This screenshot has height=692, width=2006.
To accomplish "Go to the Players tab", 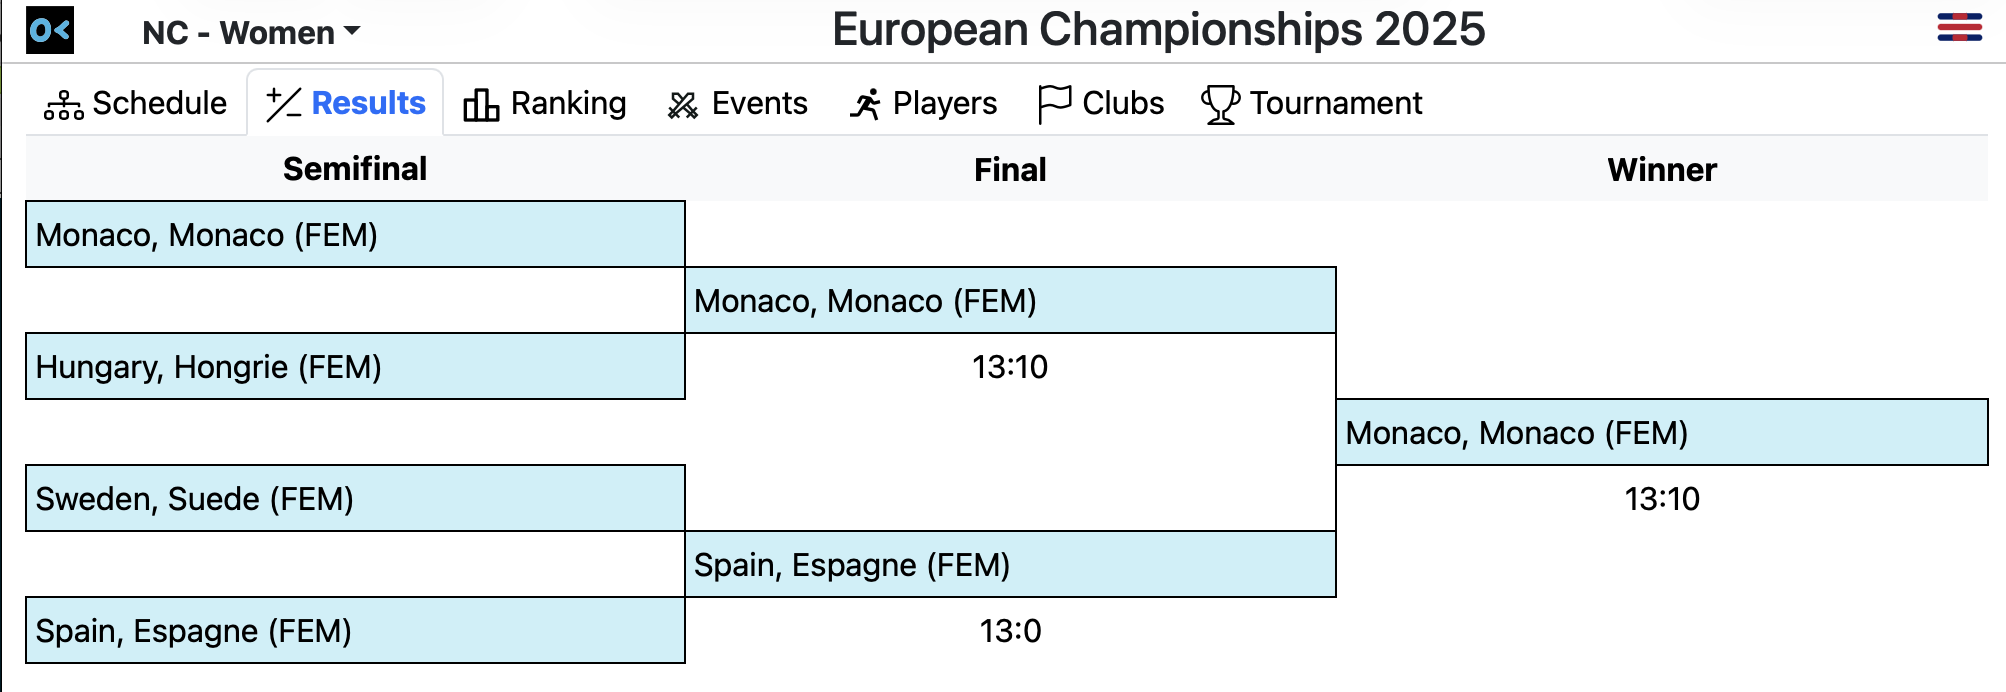I will point(944,103).
